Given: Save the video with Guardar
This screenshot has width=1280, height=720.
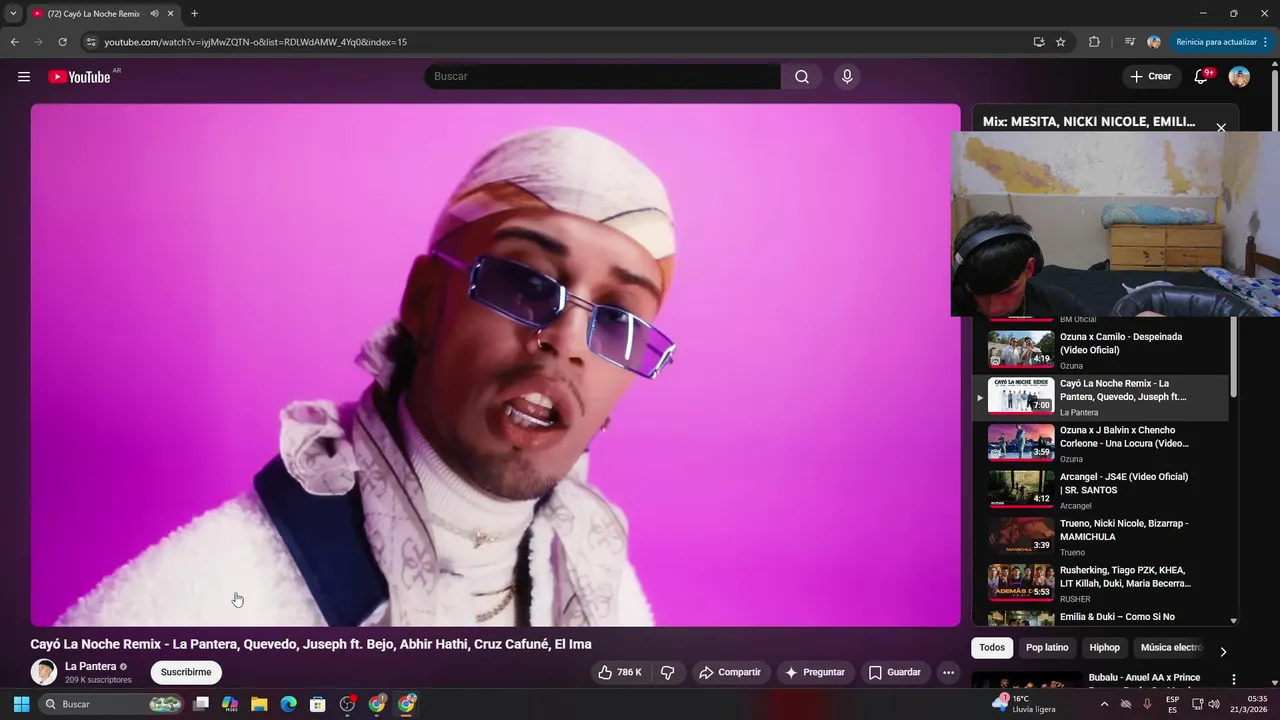Looking at the screenshot, I should click(x=895, y=673).
